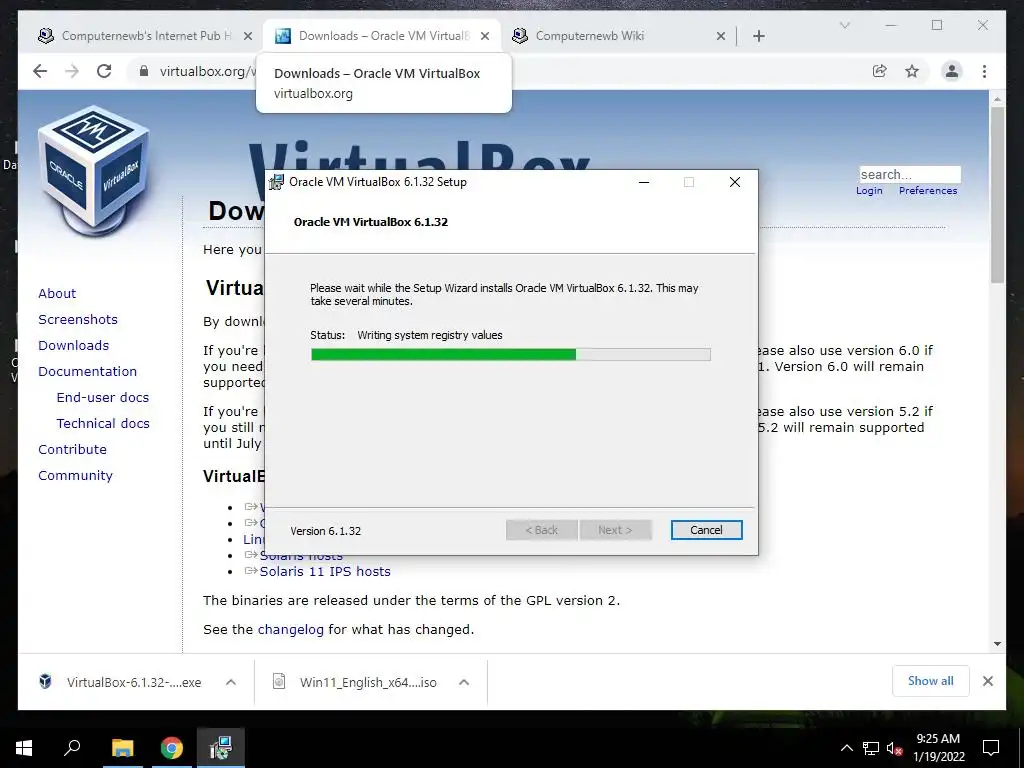
Task: Show hidden system tray icons
Action: pos(846,748)
